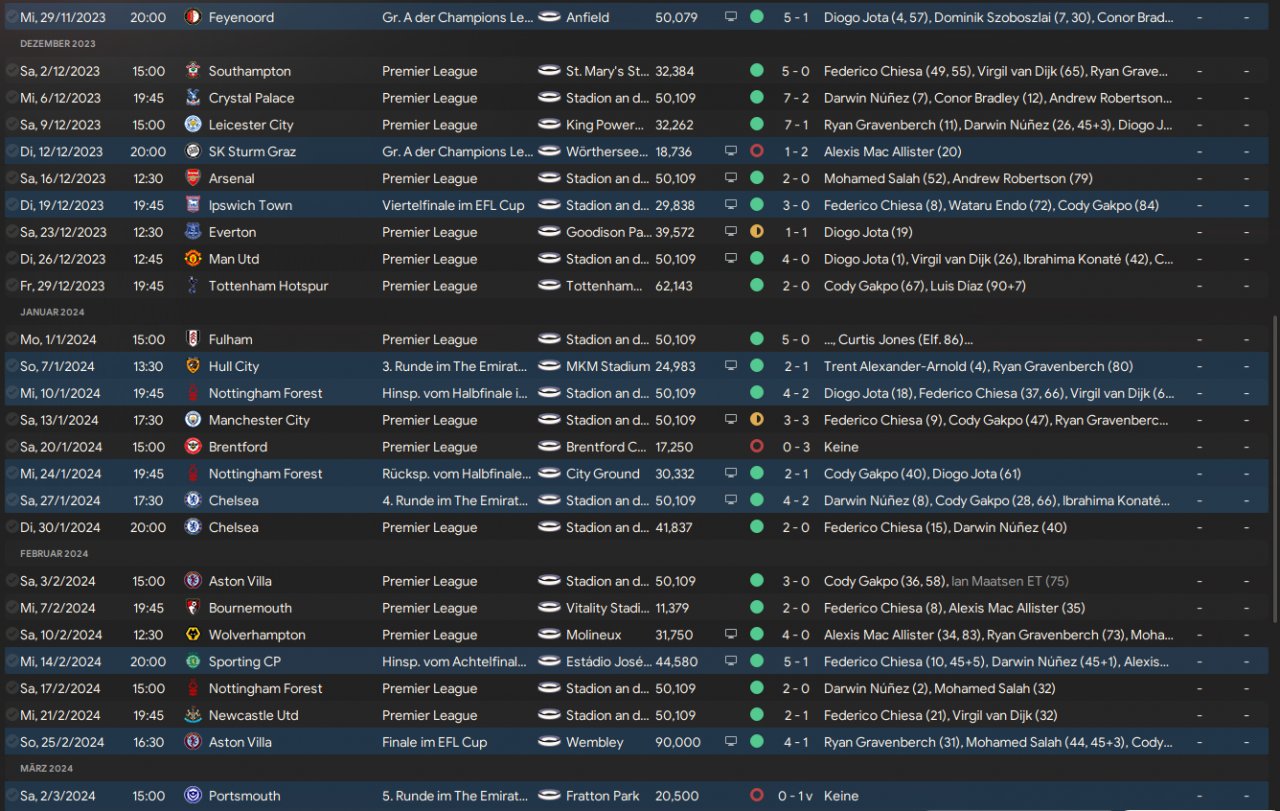Click the date Sa, 16/12/2023

coord(62,178)
